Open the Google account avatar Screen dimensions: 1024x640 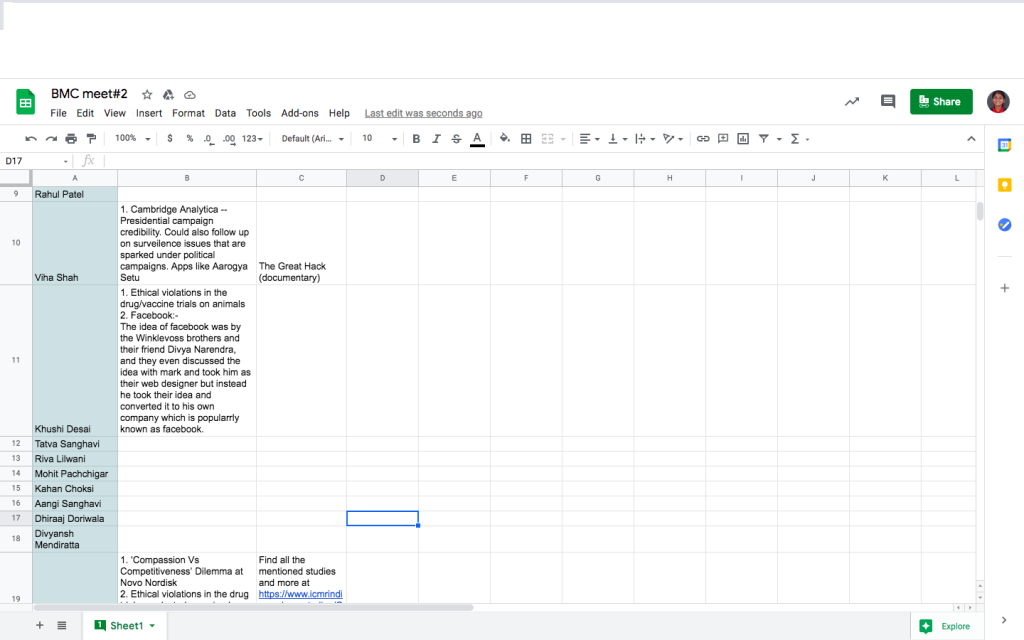(998, 101)
